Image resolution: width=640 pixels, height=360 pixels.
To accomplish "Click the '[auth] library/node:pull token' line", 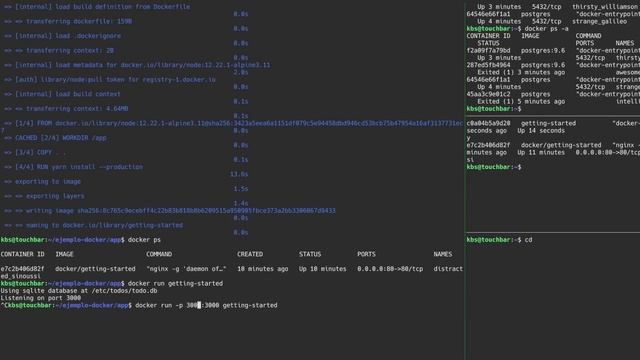I will [x=110, y=80].
